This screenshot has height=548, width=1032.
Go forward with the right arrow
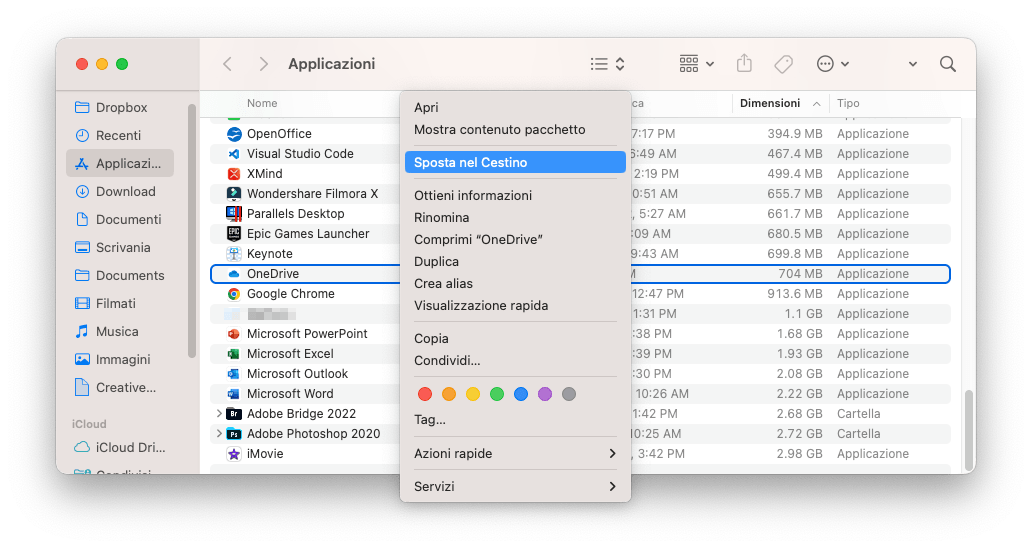(263, 64)
